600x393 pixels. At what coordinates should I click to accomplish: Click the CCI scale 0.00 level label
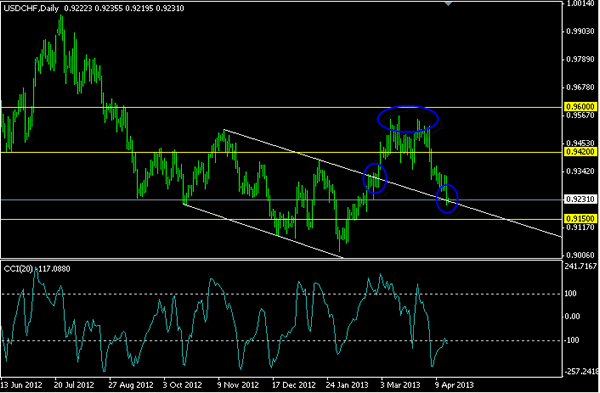[572, 316]
